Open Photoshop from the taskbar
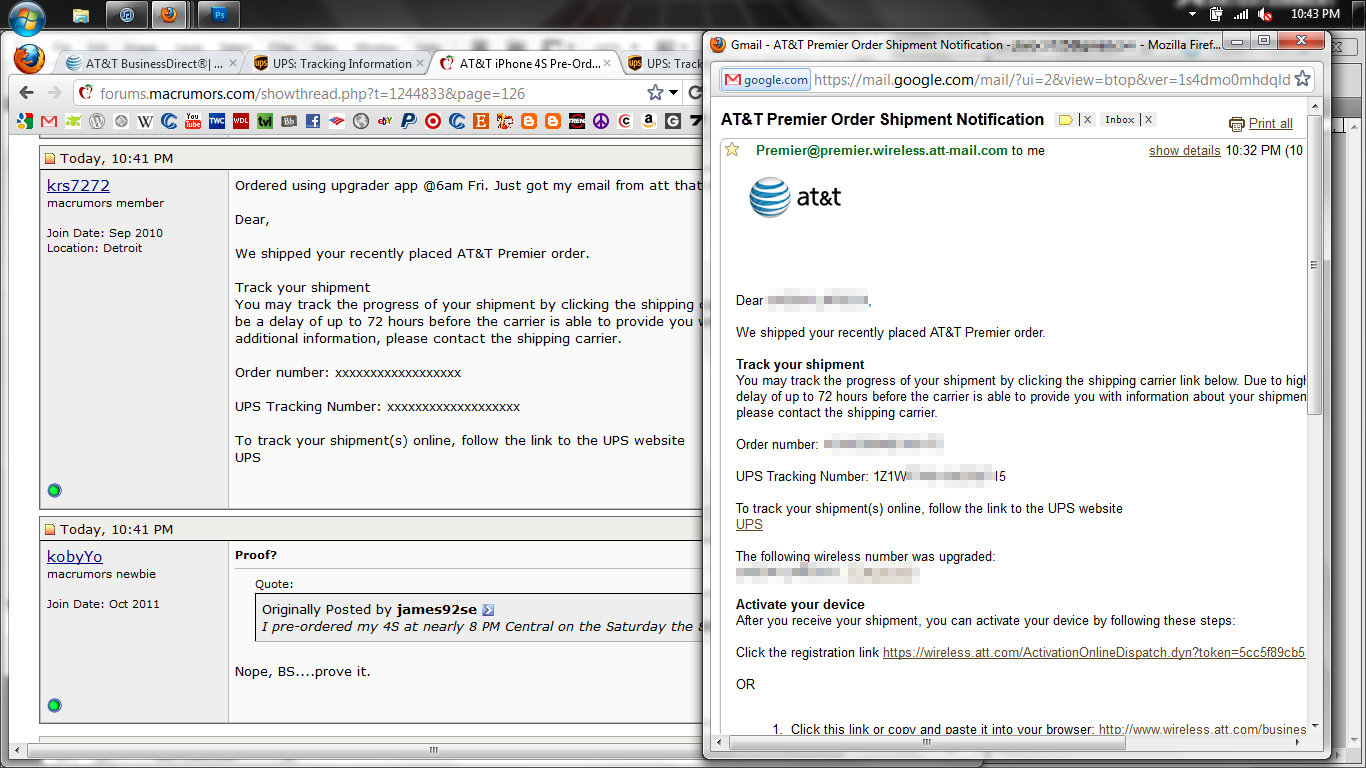1366x768 pixels. [218, 14]
